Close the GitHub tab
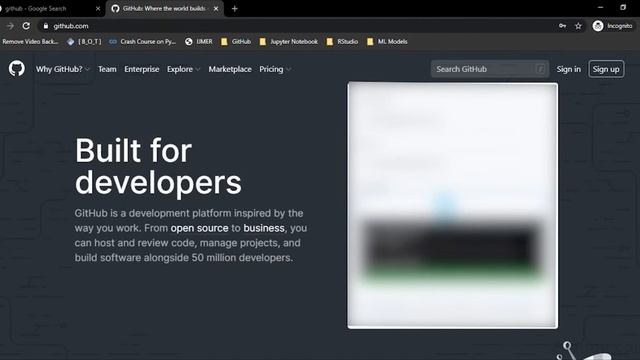 click(x=216, y=9)
